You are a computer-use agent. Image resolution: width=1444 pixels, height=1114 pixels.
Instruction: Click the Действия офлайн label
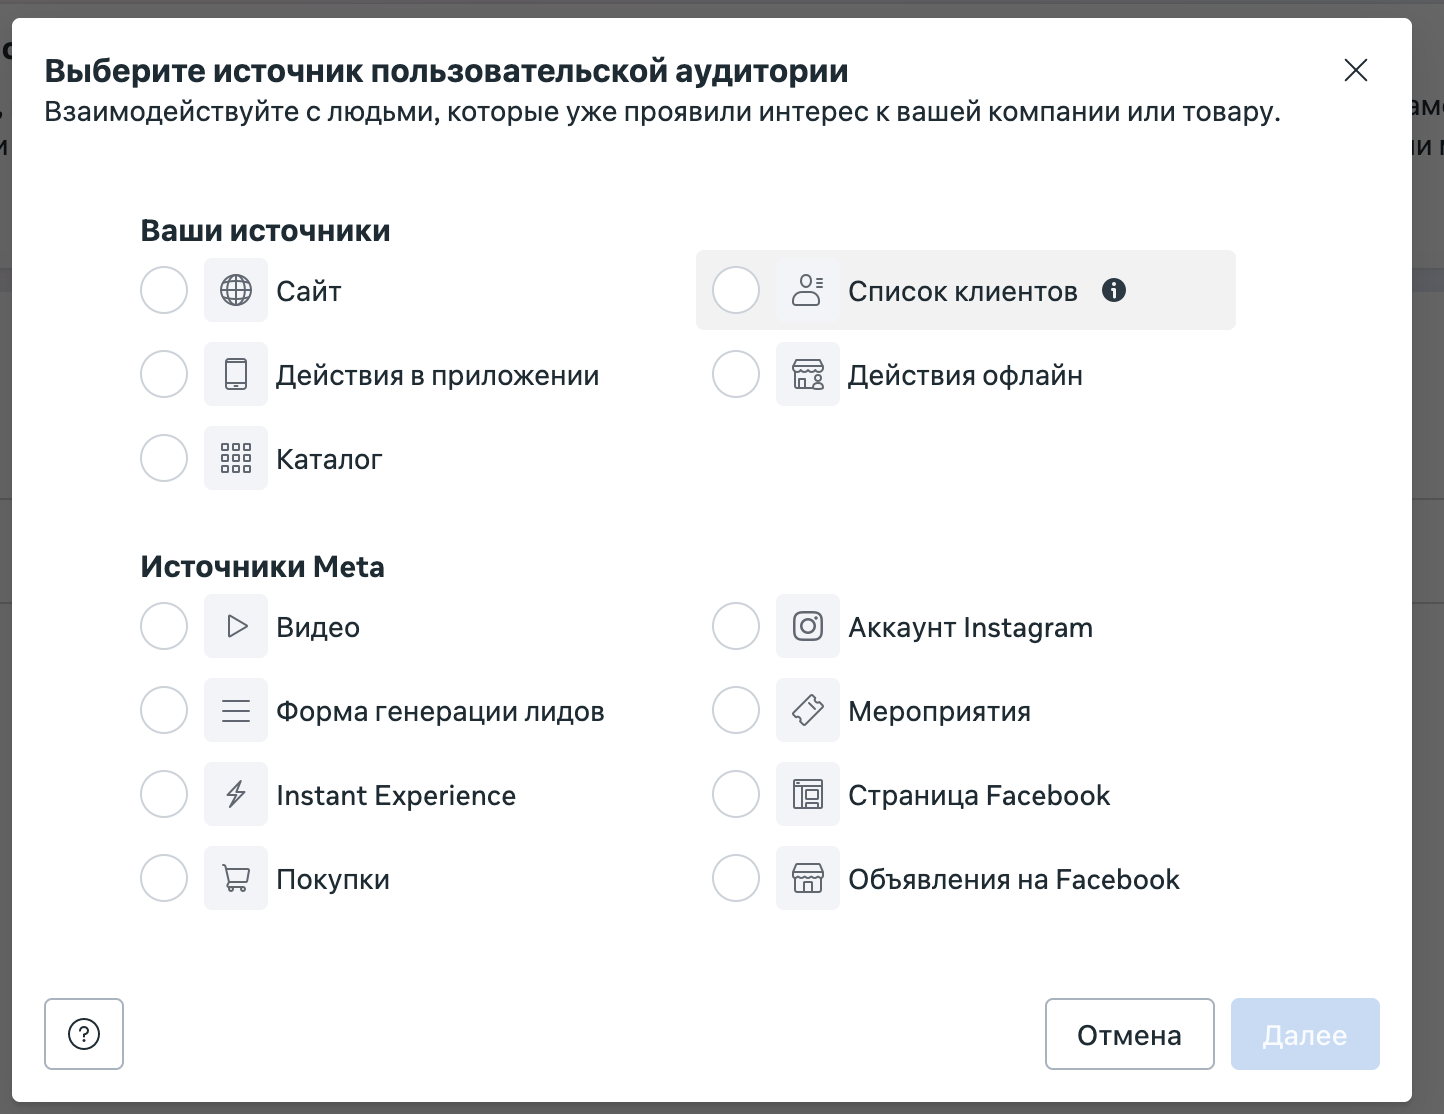(x=966, y=376)
